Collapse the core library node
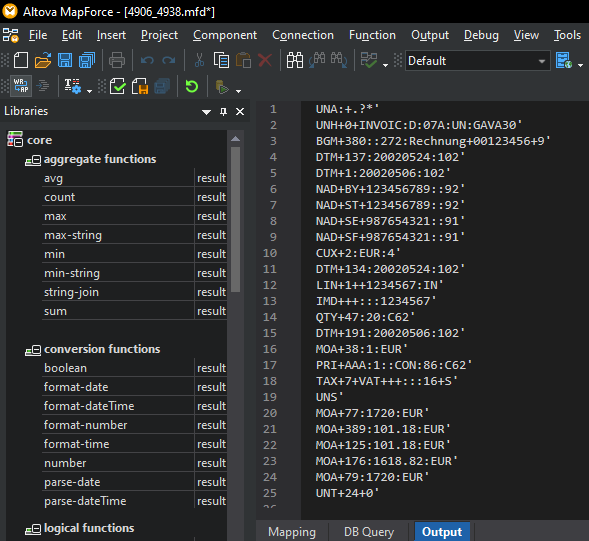Image resolution: width=589 pixels, height=541 pixels. [x=18, y=143]
